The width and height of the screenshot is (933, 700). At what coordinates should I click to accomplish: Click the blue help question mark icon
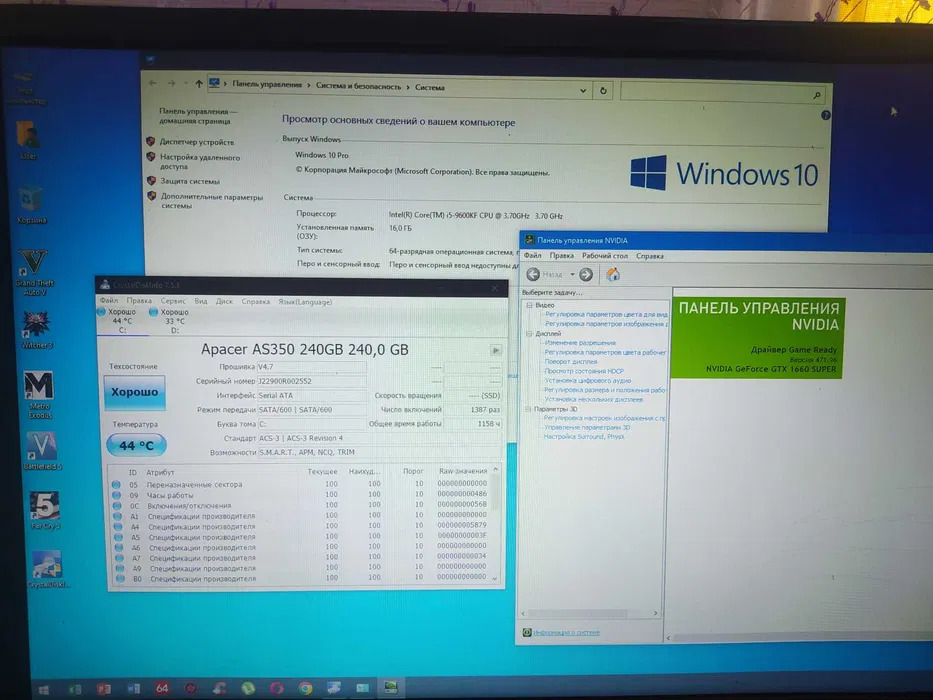[x=826, y=115]
